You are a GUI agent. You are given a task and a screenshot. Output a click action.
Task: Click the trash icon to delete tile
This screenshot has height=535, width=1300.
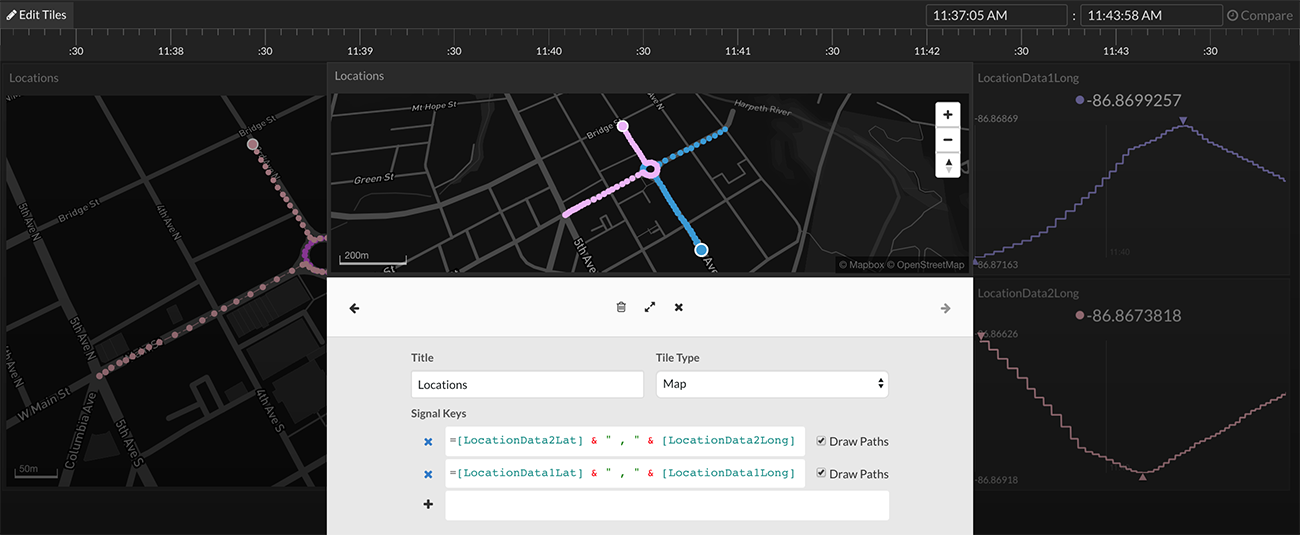tap(621, 308)
